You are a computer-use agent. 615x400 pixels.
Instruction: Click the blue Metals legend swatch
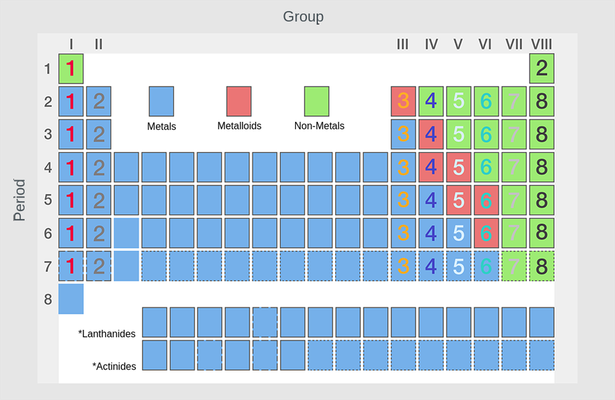click(x=161, y=102)
